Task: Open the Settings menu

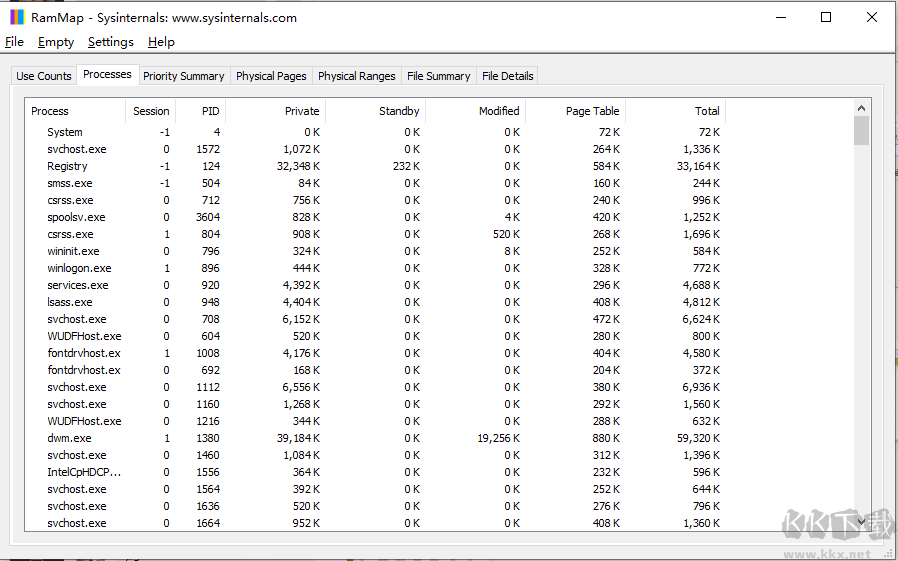Action: point(110,42)
